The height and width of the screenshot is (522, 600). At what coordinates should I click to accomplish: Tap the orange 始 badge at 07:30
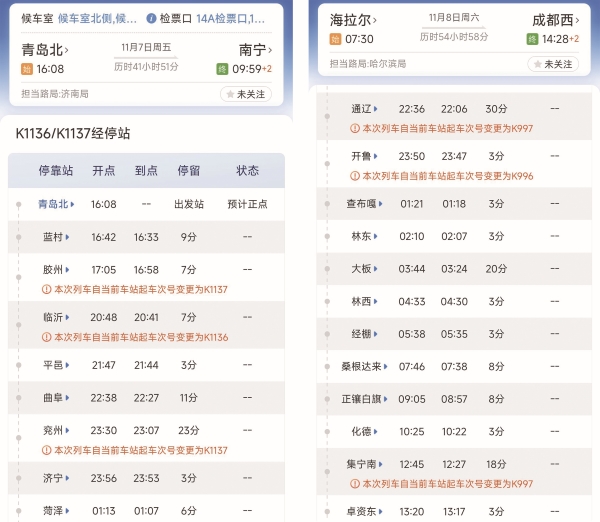click(335, 39)
